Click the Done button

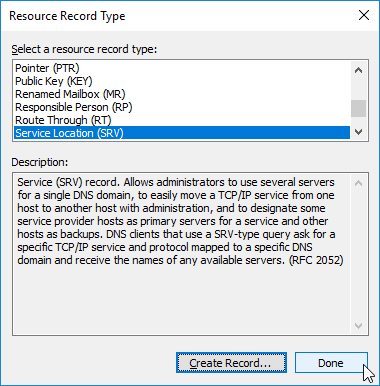(x=331, y=363)
